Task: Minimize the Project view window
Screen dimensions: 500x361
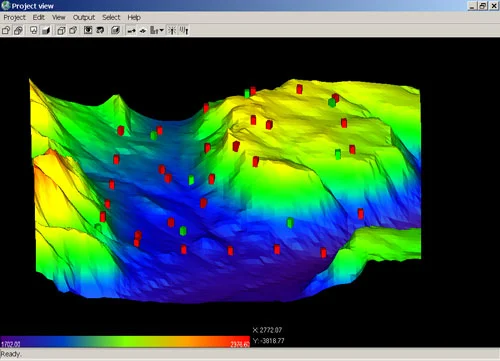Action: tap(472, 6)
